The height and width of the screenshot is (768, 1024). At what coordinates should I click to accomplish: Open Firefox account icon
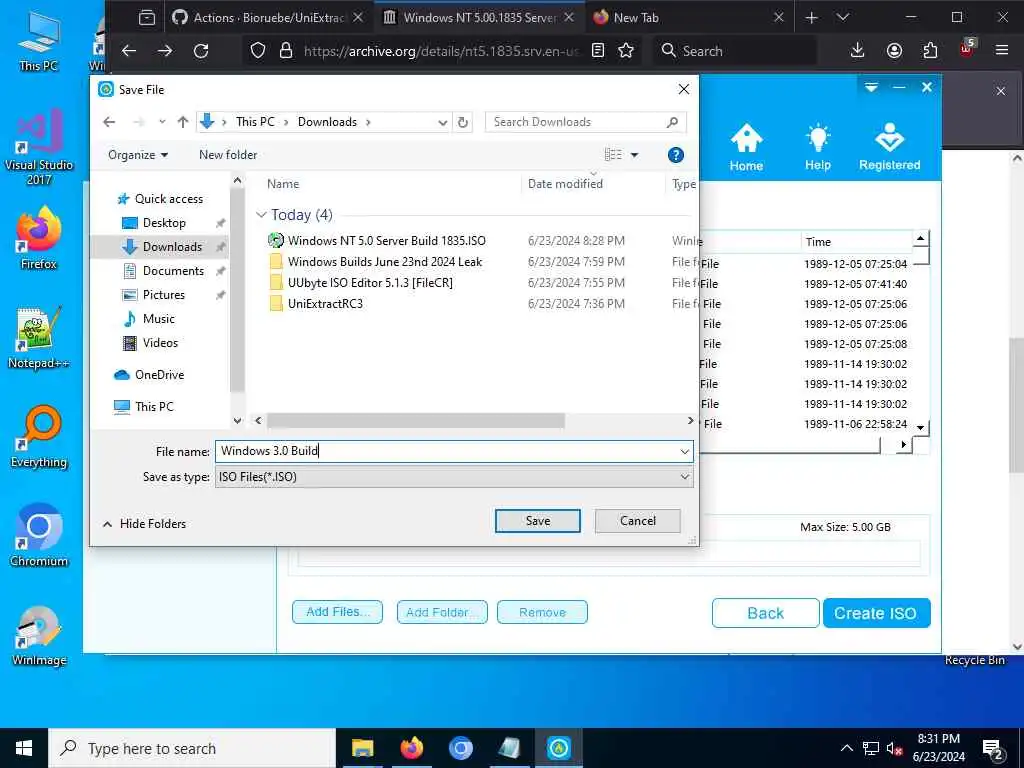(894, 51)
